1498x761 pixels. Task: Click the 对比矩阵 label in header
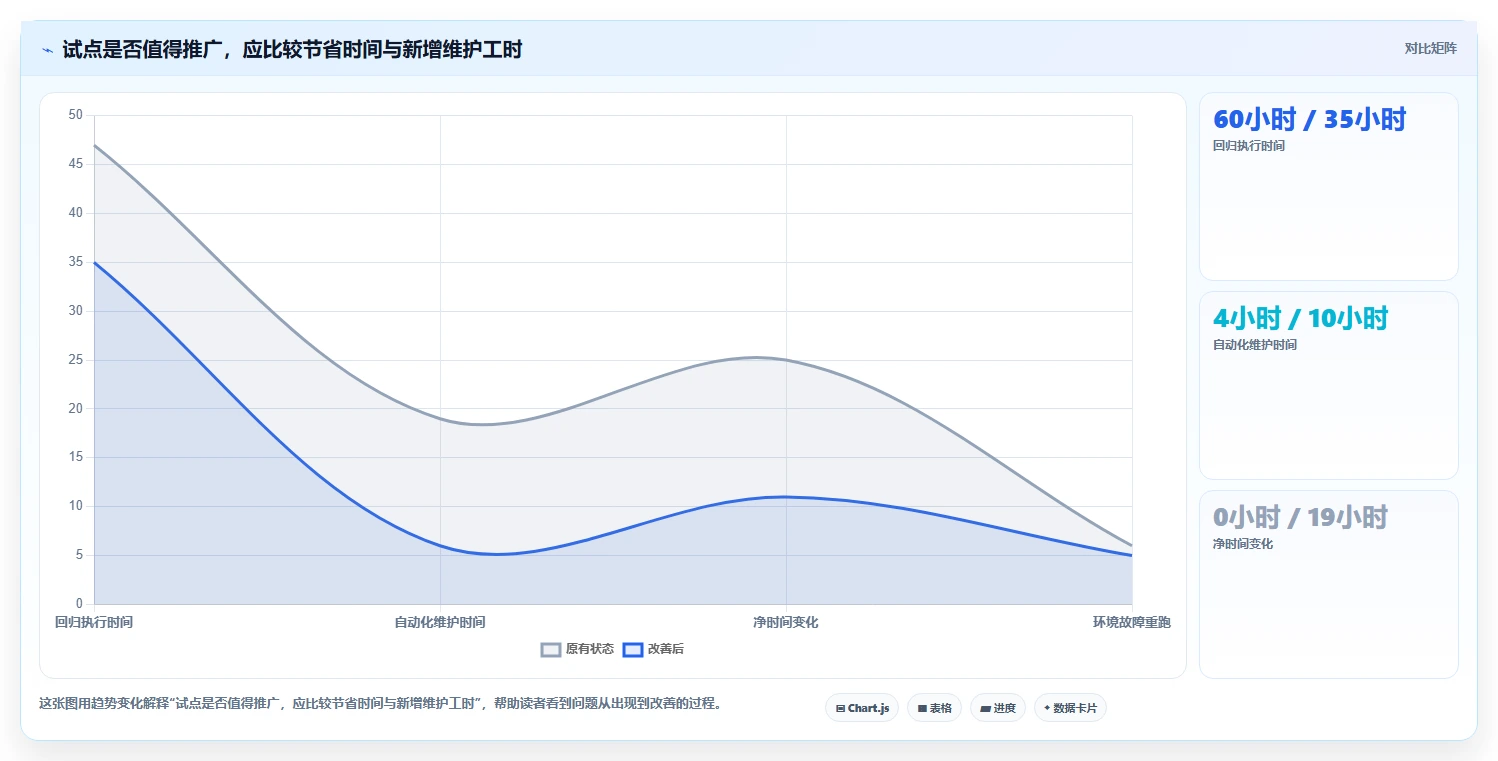pos(1430,49)
